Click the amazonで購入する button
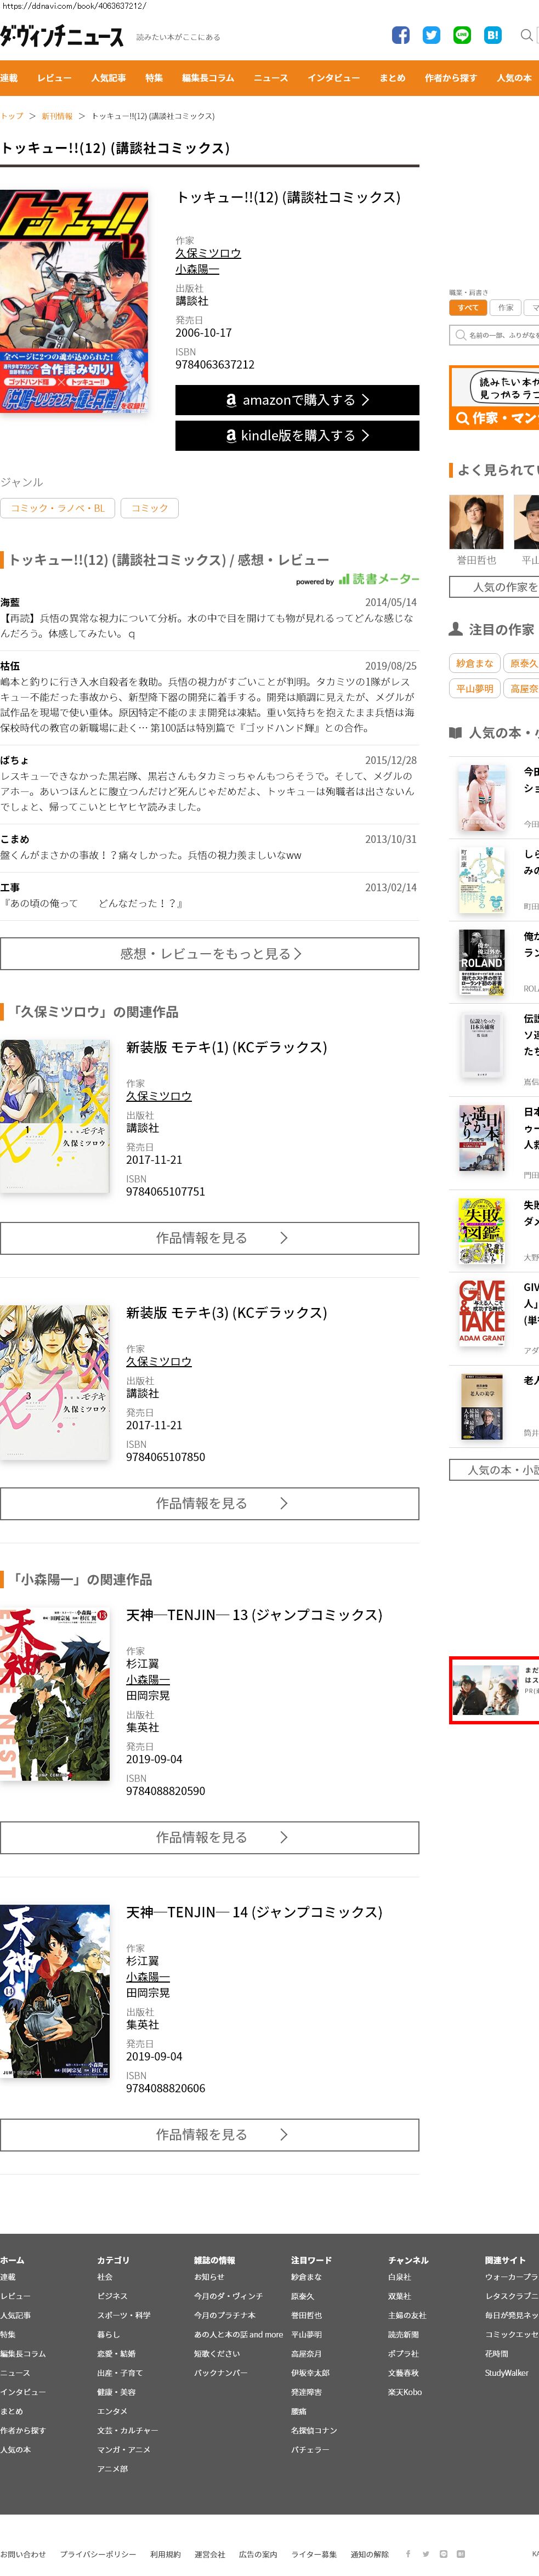This screenshot has width=539, height=2576. (x=297, y=400)
